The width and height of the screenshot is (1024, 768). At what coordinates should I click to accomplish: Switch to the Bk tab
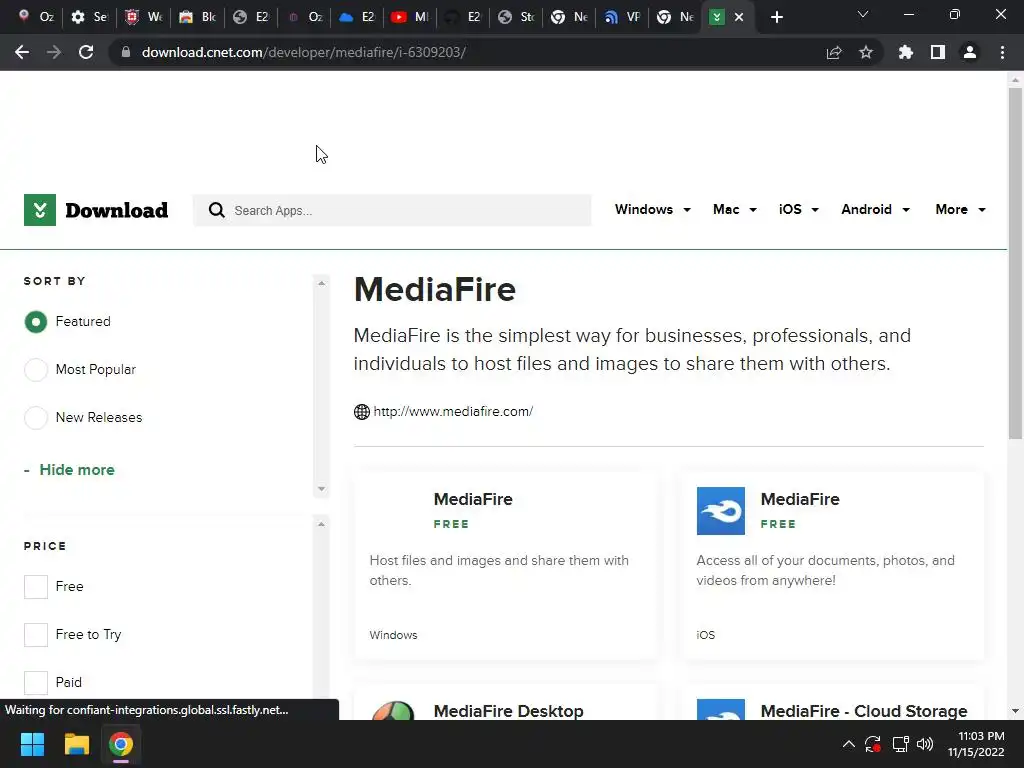tap(197, 17)
